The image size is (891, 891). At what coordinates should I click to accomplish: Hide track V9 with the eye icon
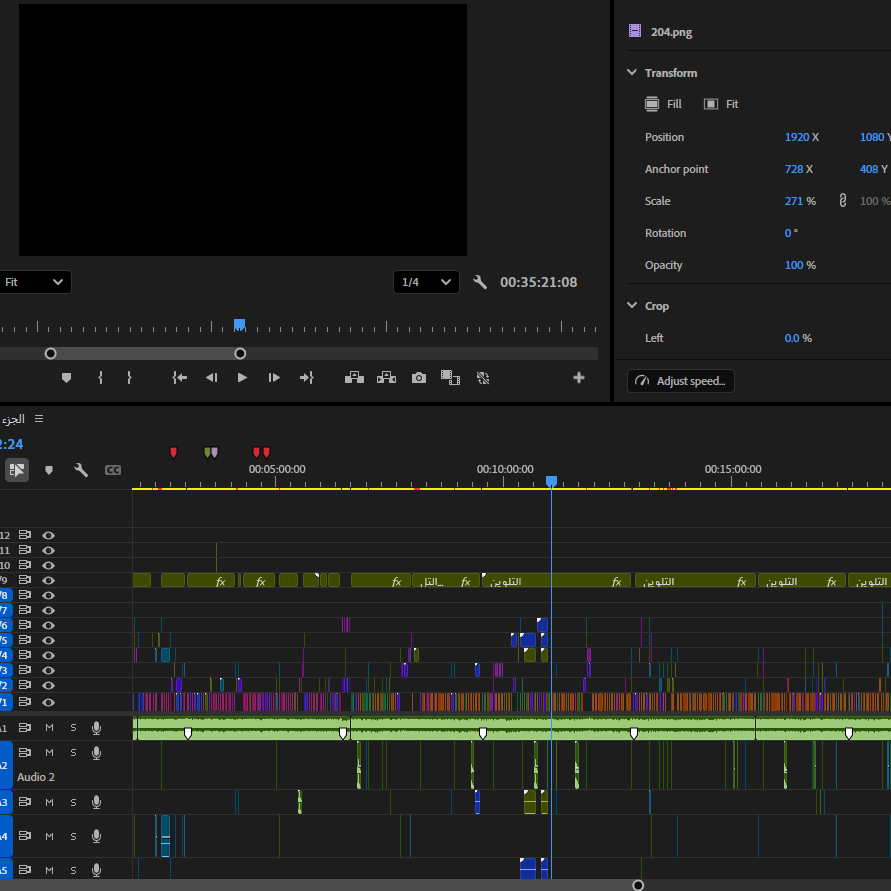point(48,580)
